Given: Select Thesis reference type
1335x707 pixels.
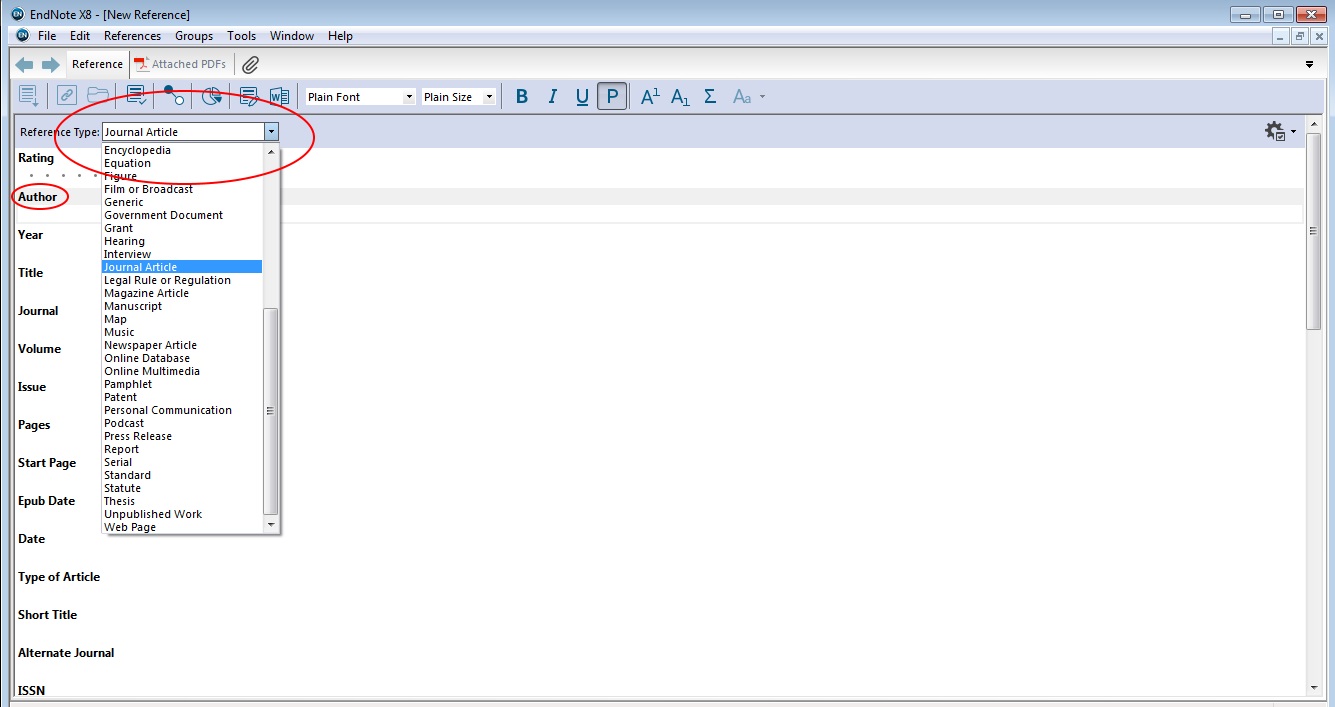Looking at the screenshot, I should (x=119, y=501).
